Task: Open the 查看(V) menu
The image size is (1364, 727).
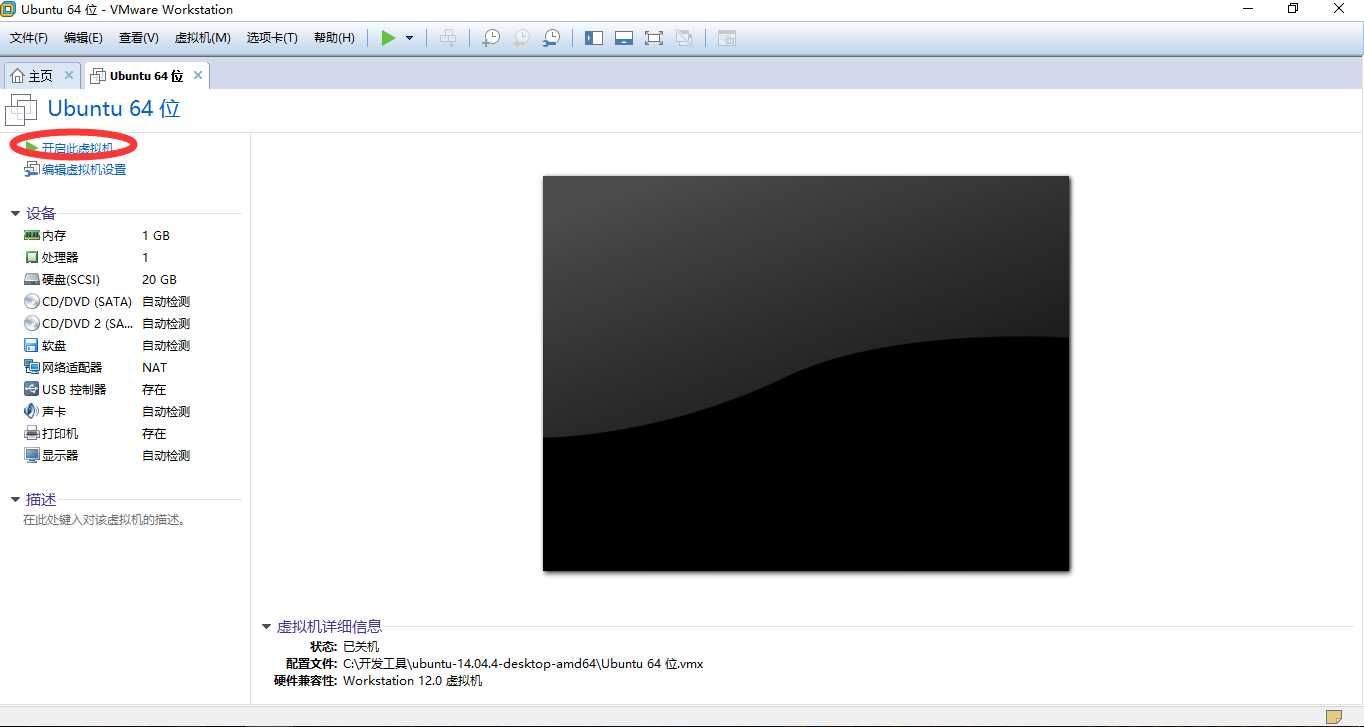Action: click(138, 38)
